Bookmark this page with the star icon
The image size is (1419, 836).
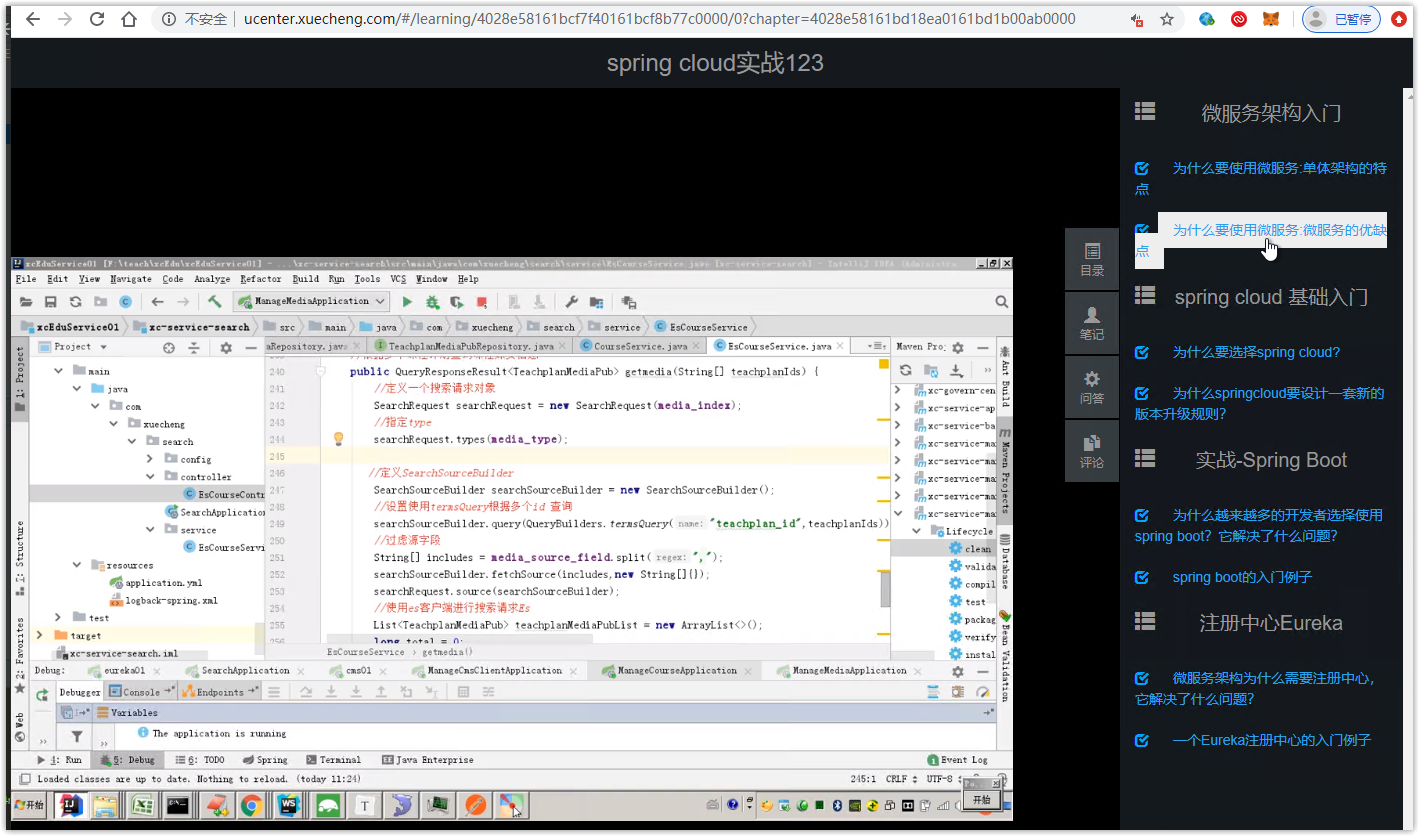[1167, 19]
